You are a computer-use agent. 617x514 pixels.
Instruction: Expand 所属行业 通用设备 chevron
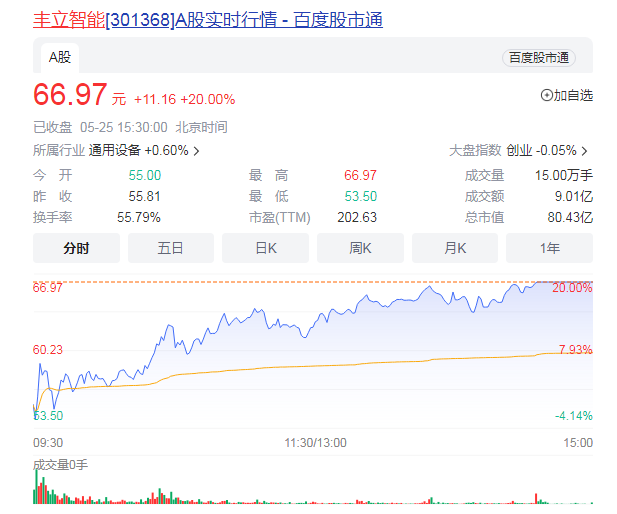point(196,151)
